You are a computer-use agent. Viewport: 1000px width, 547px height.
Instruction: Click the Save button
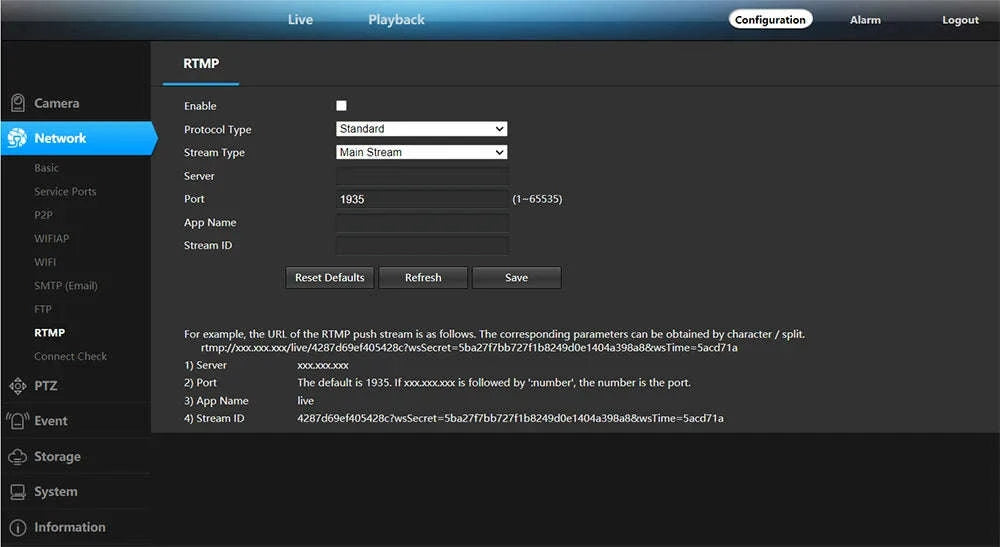(x=516, y=277)
